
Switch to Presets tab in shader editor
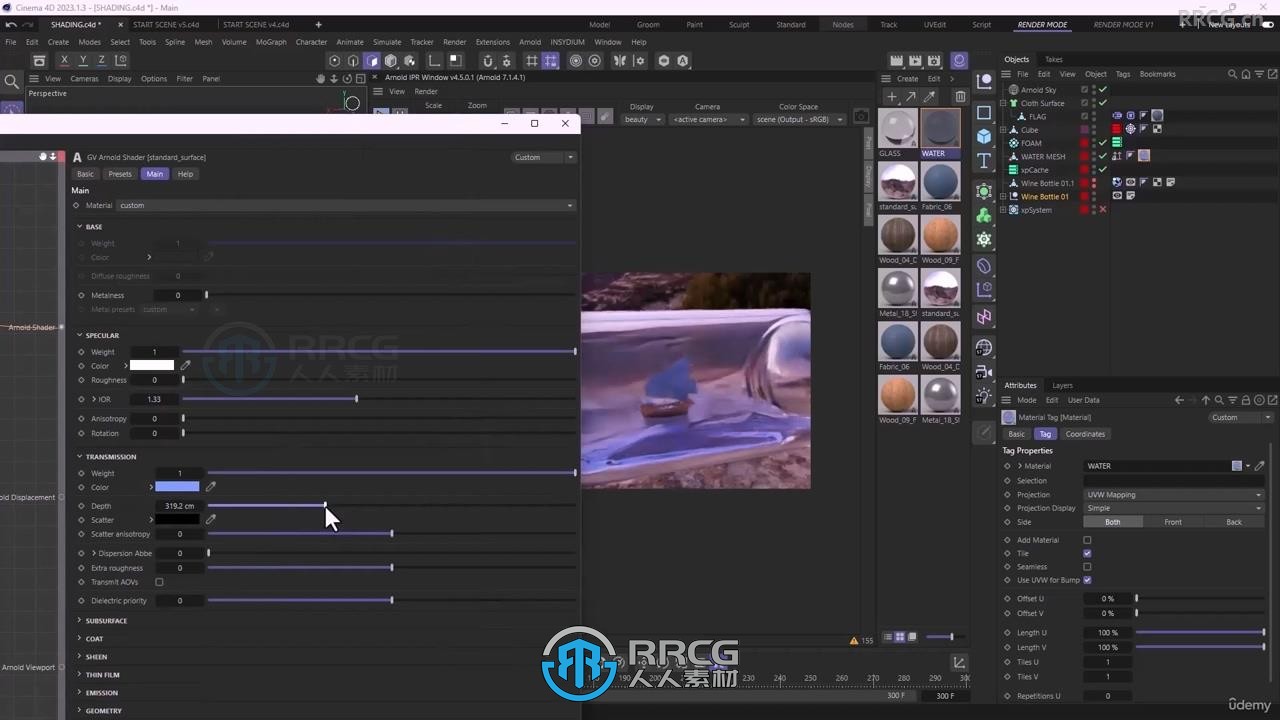(x=120, y=174)
